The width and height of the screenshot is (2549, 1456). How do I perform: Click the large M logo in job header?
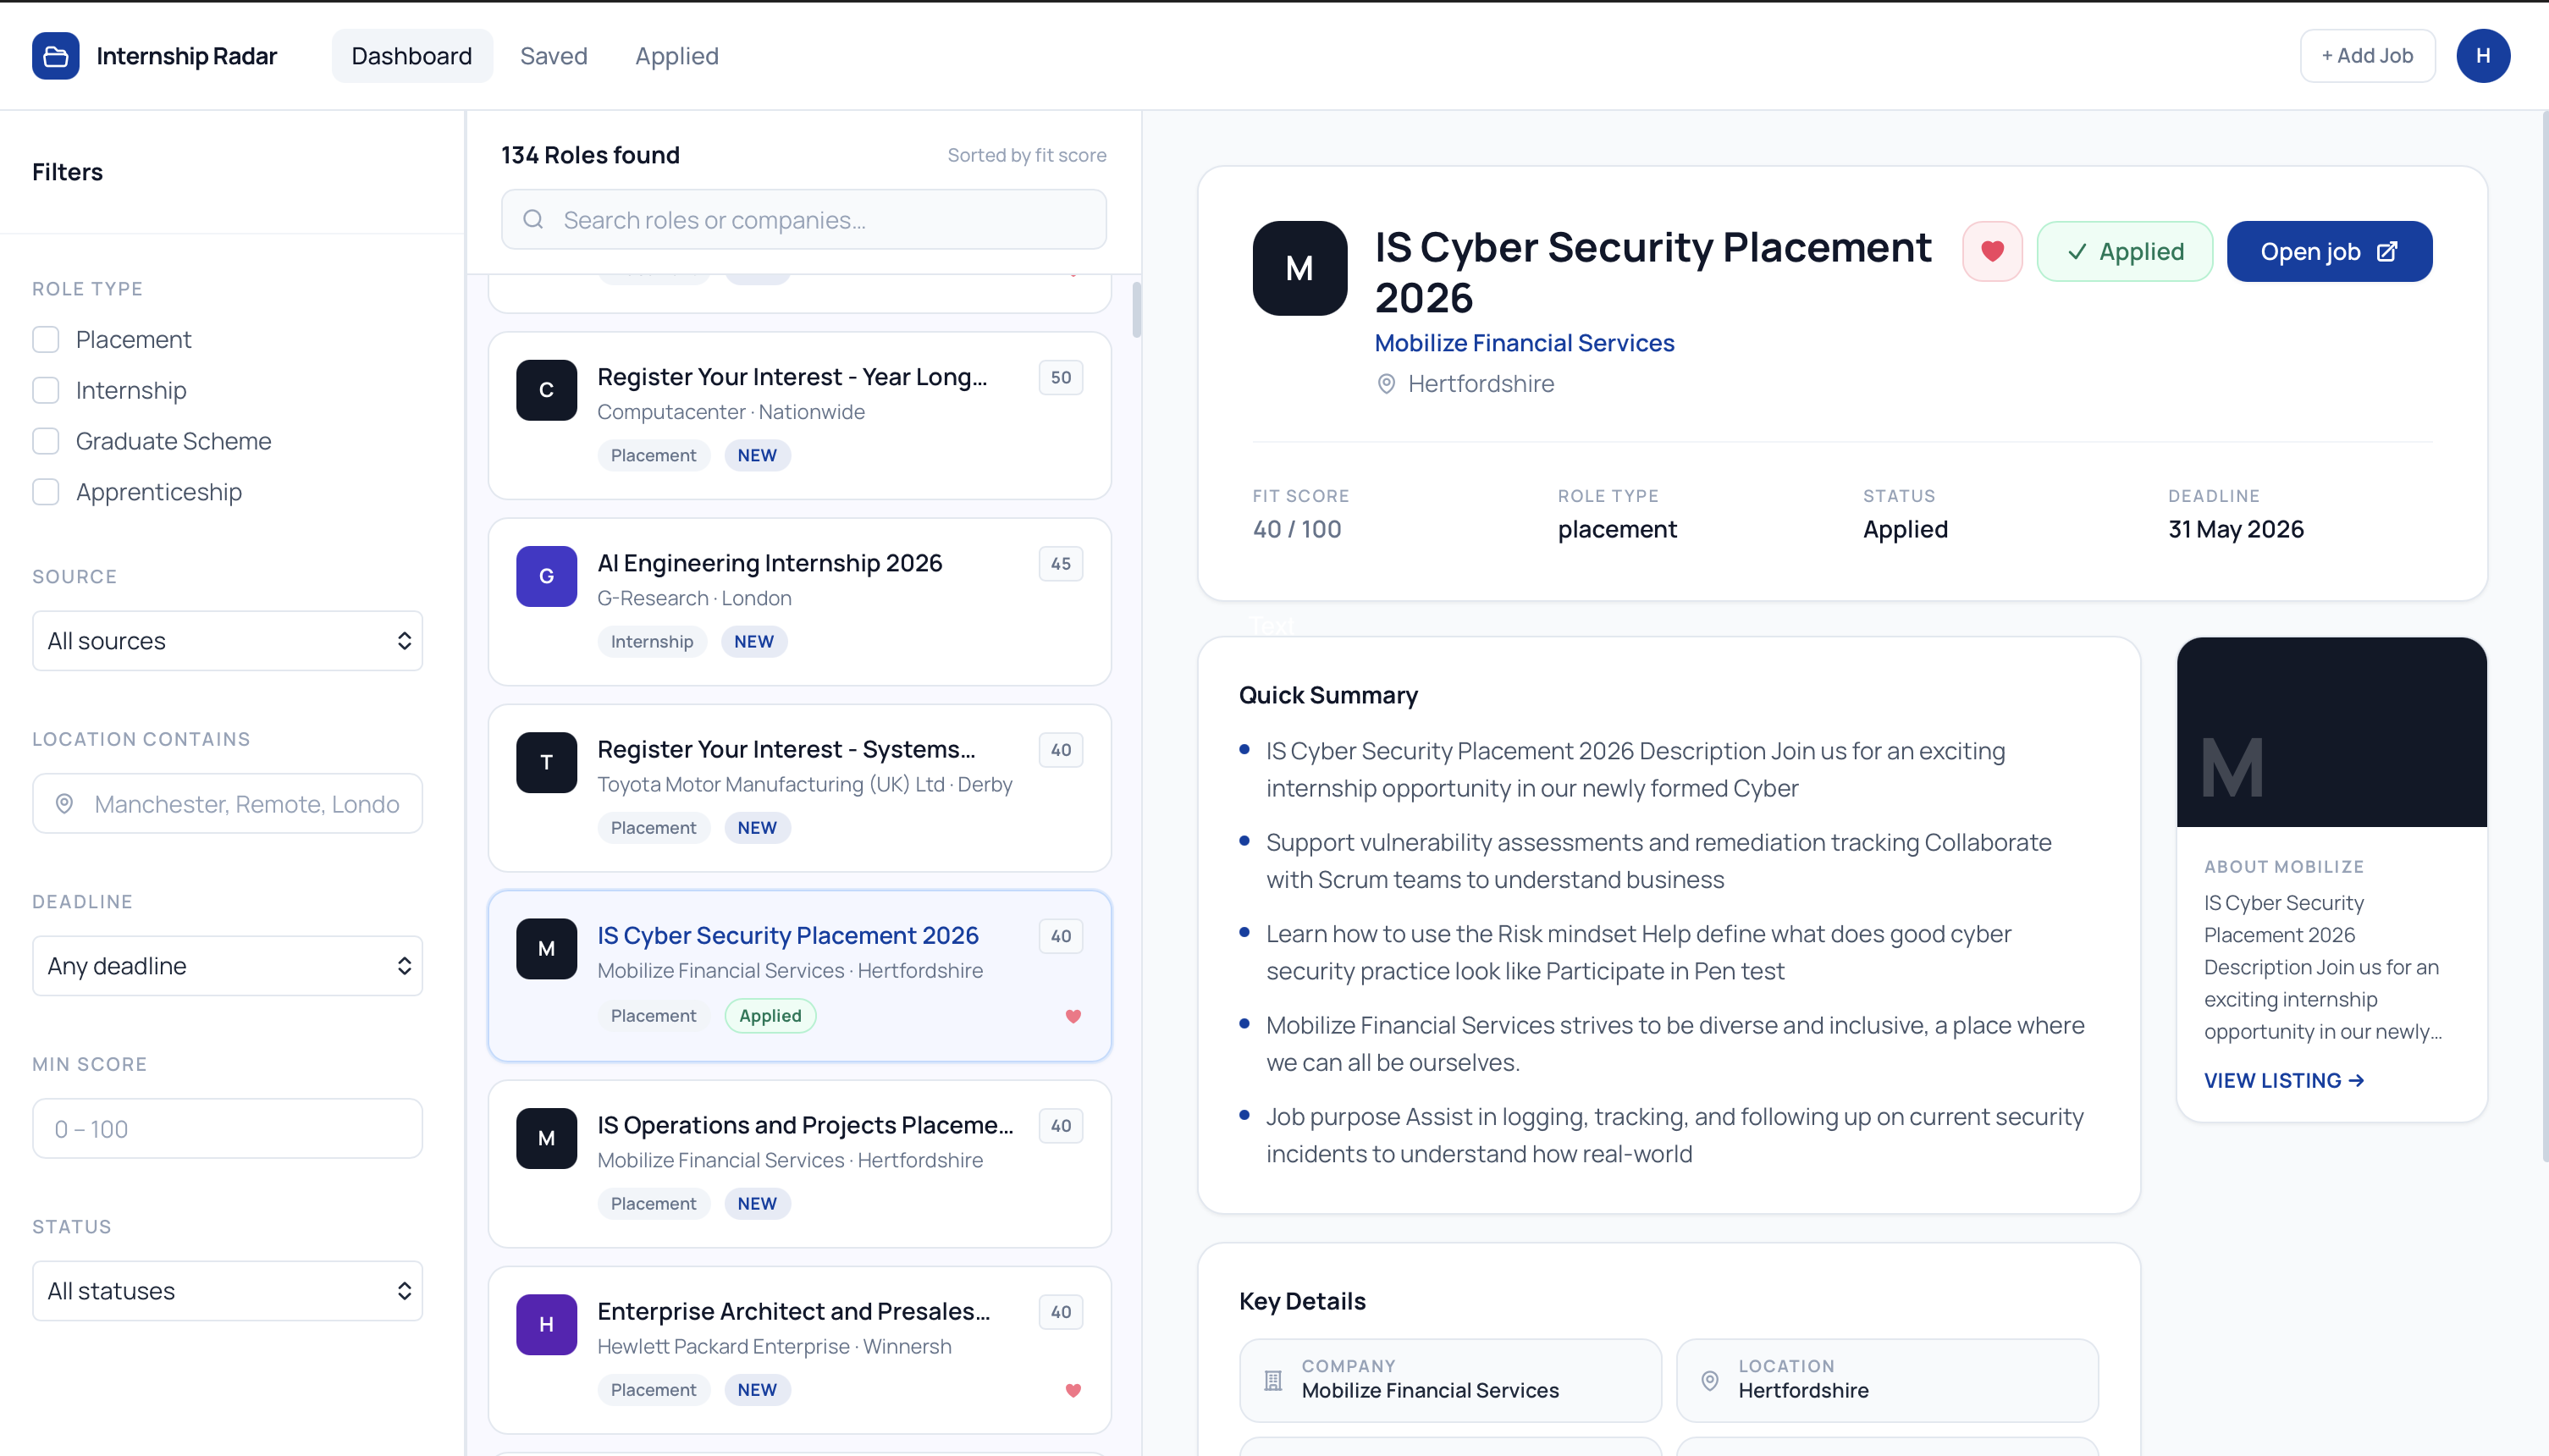coord(1299,268)
